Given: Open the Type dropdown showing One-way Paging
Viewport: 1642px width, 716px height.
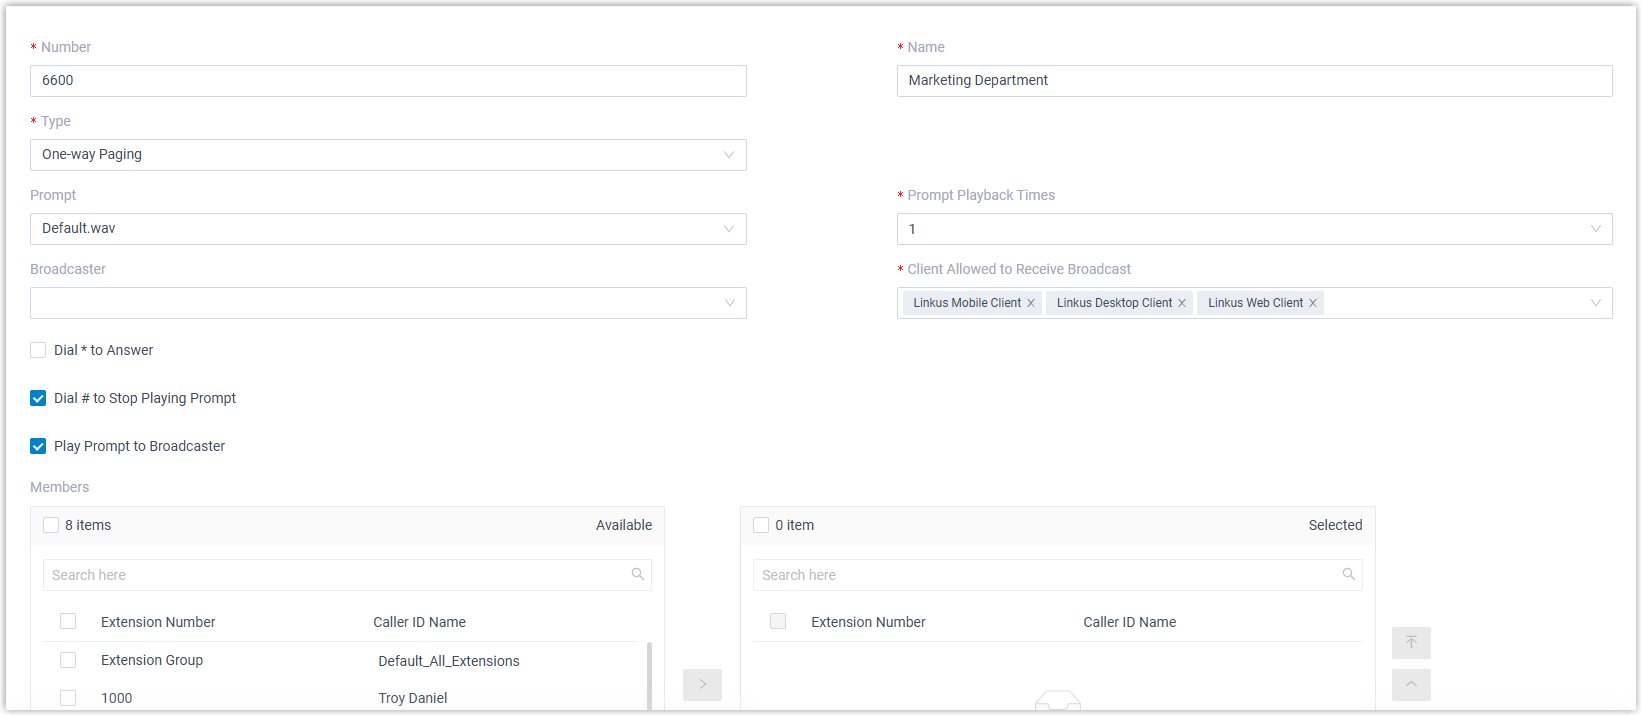Looking at the screenshot, I should [388, 155].
